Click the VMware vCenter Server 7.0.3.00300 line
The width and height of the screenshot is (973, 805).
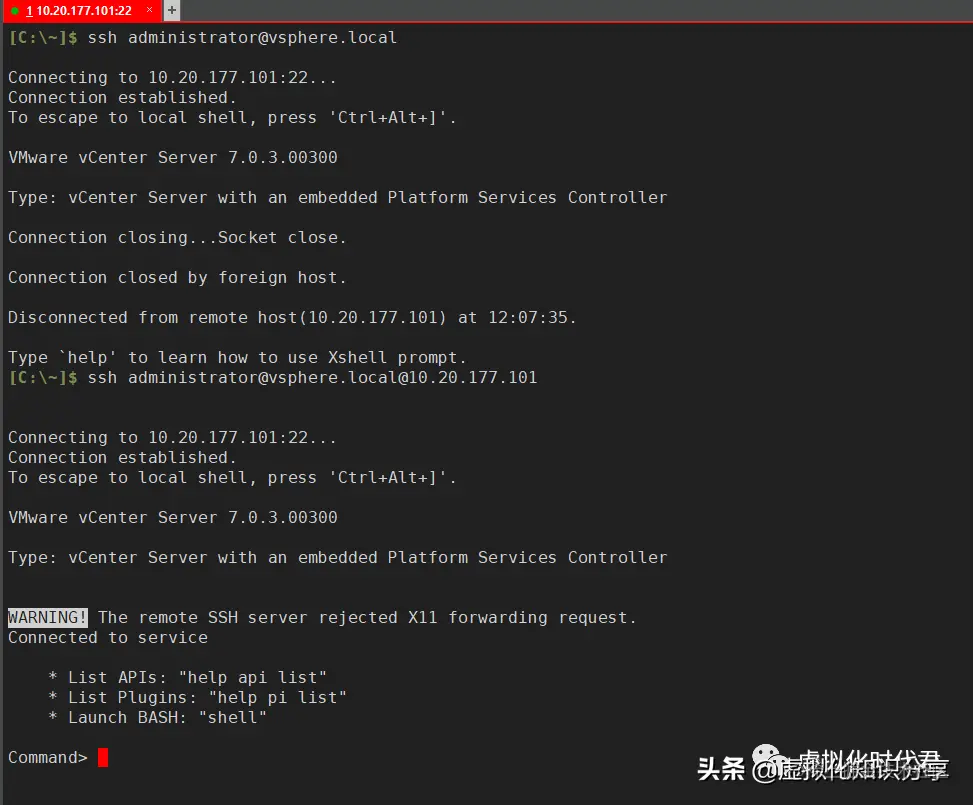172,157
